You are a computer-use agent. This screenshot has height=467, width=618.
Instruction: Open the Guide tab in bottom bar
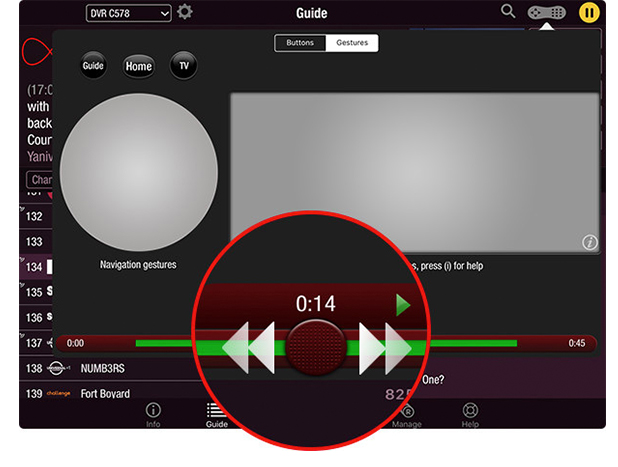pos(216,415)
